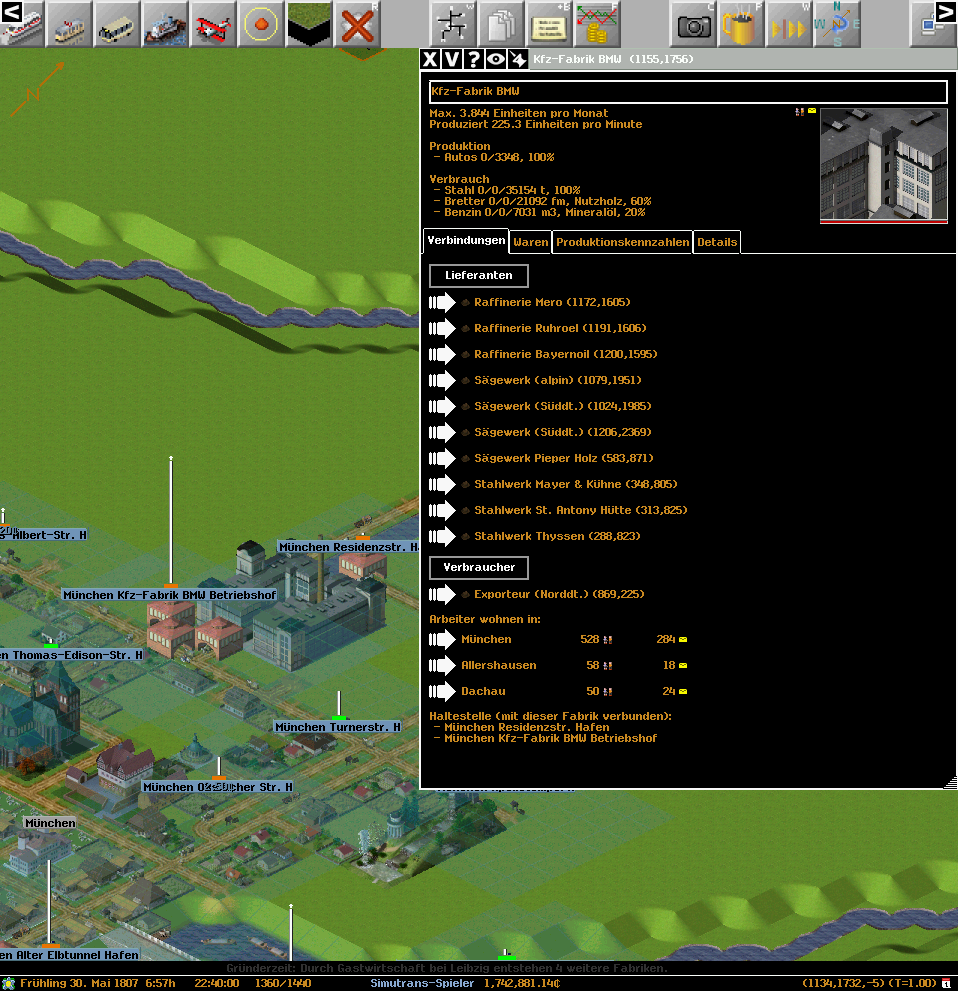Viewport: 958px width, 991px height.
Task: Switch to the Produktionskennzahlen tab
Action: (622, 242)
